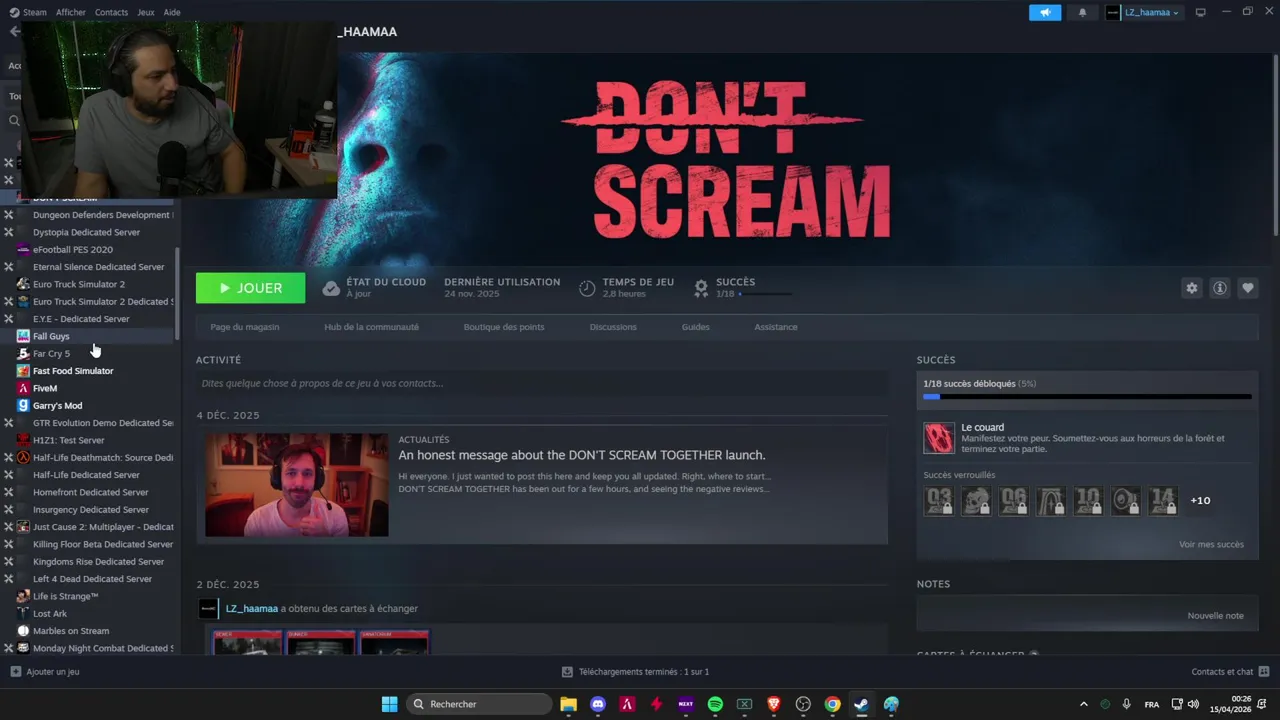This screenshot has height=720, width=1280.
Task: Open Boutique des points tab
Action: pos(504,327)
